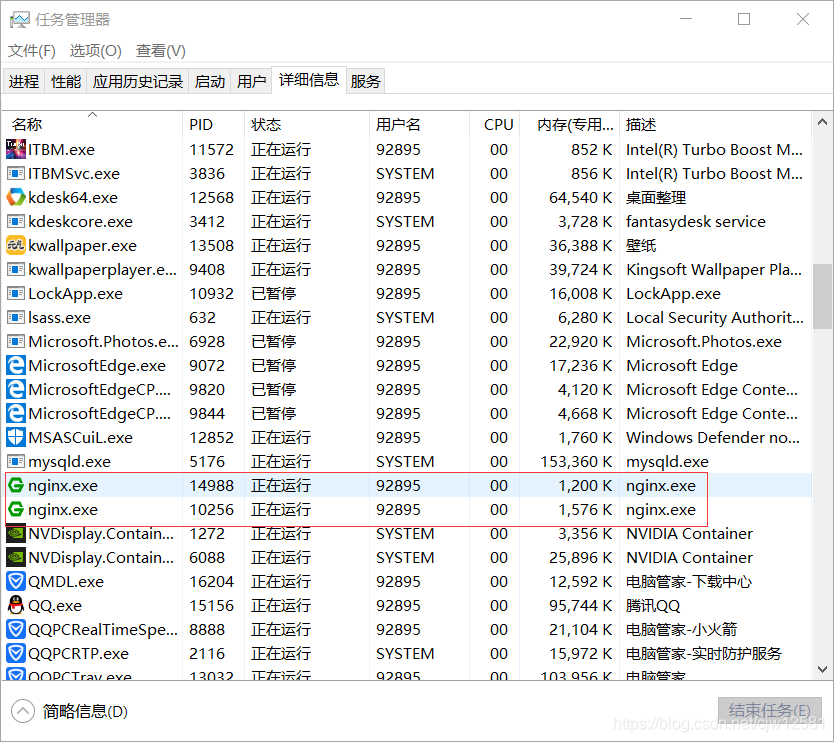
Task: Click the kdeskcore.exe window icon
Action: coord(15,221)
